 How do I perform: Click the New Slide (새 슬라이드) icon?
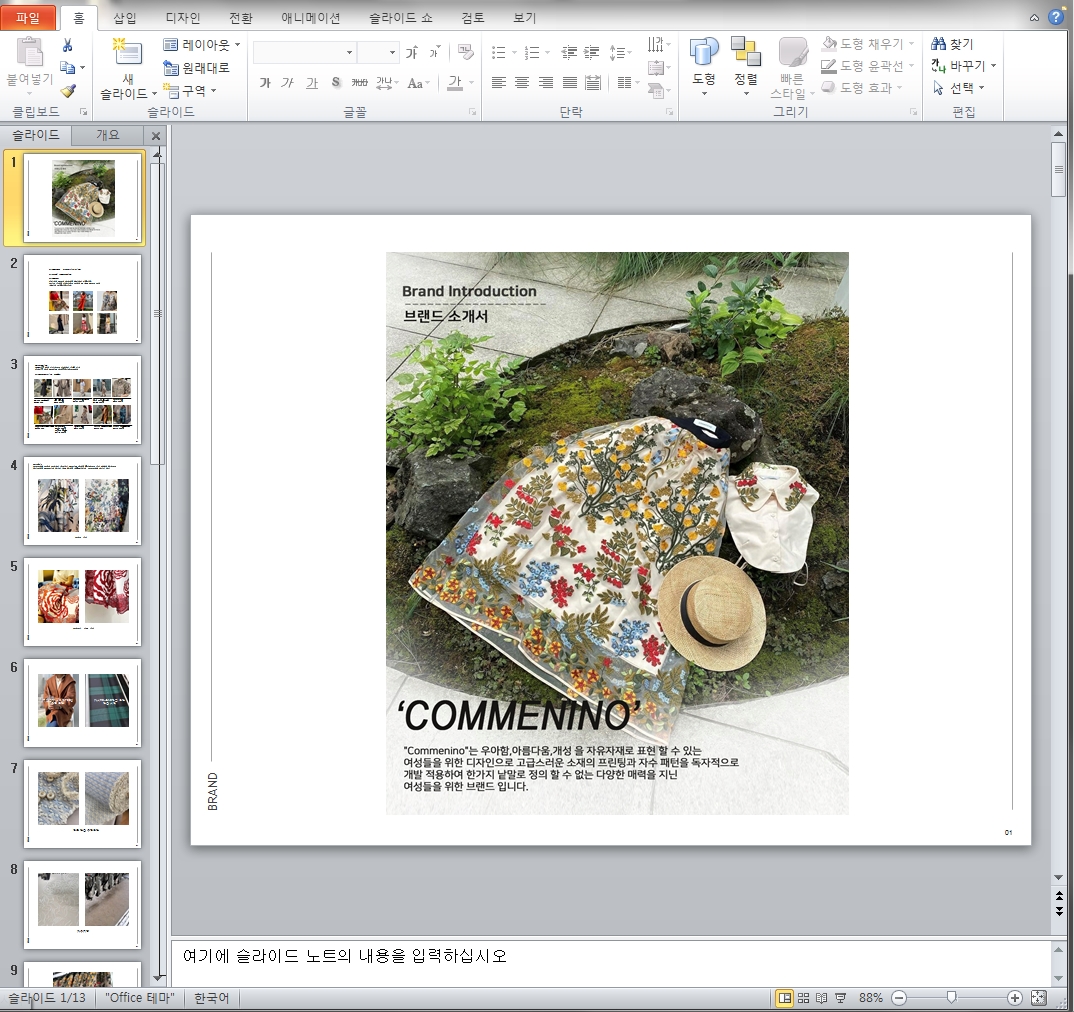pos(127,52)
